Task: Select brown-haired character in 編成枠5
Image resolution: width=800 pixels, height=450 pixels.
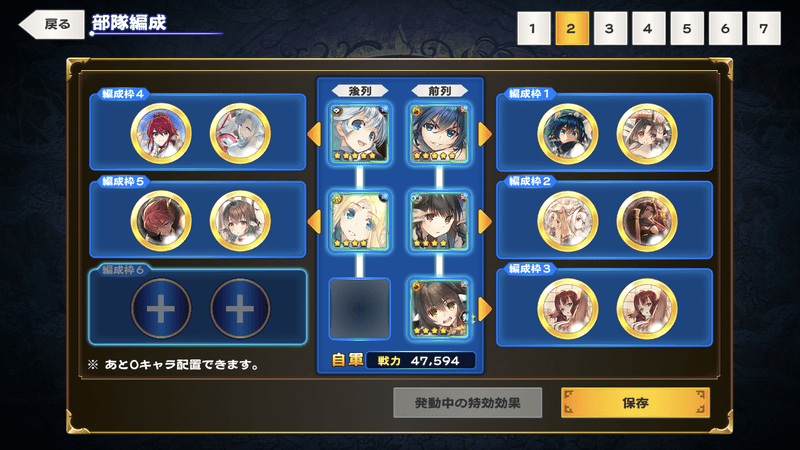Action: click(240, 221)
